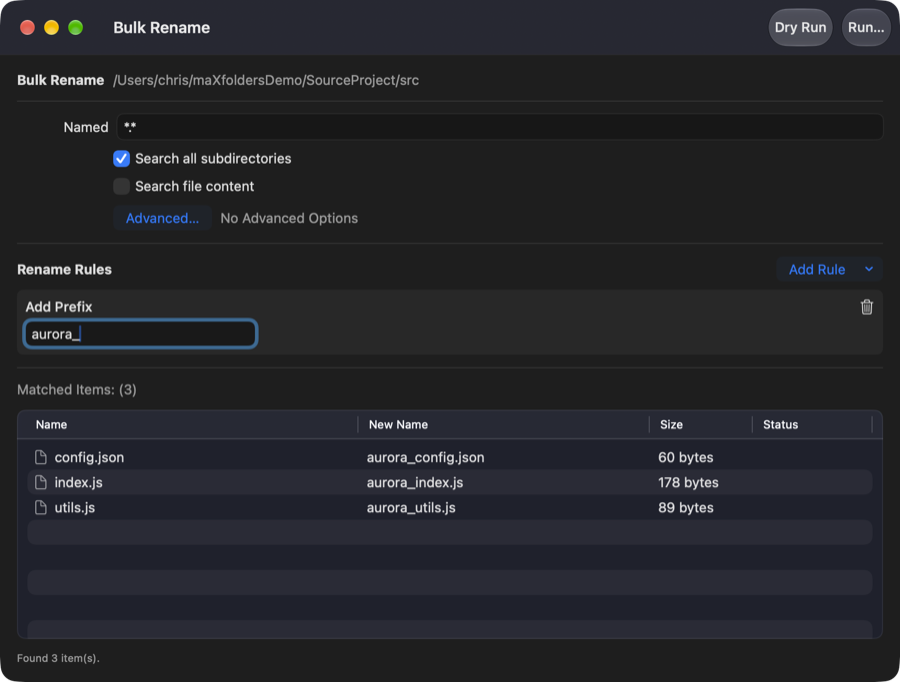
Task: Sort by Status column header
Action: [x=780, y=425]
